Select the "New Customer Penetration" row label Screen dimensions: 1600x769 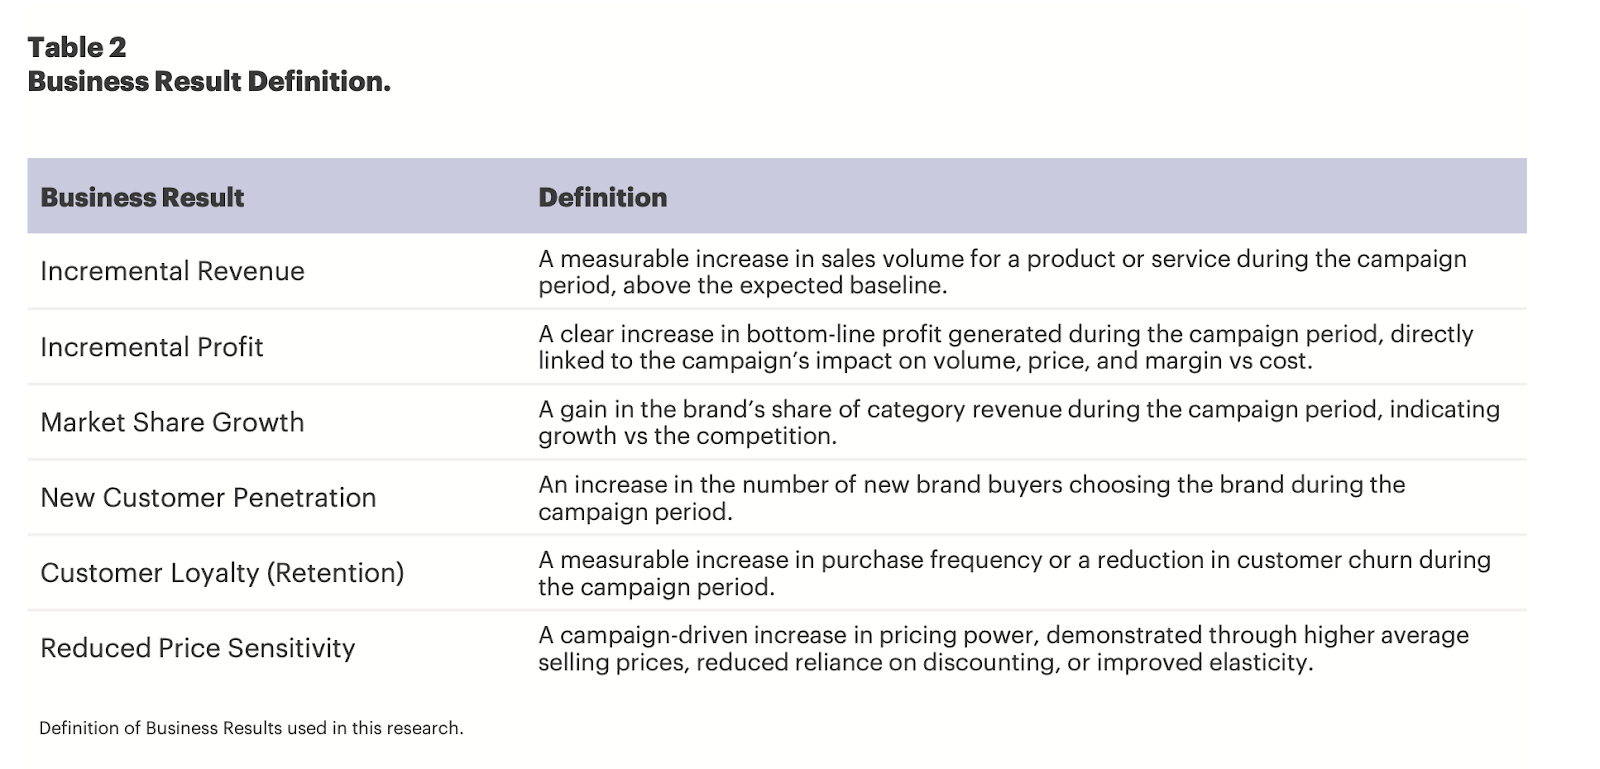(208, 497)
